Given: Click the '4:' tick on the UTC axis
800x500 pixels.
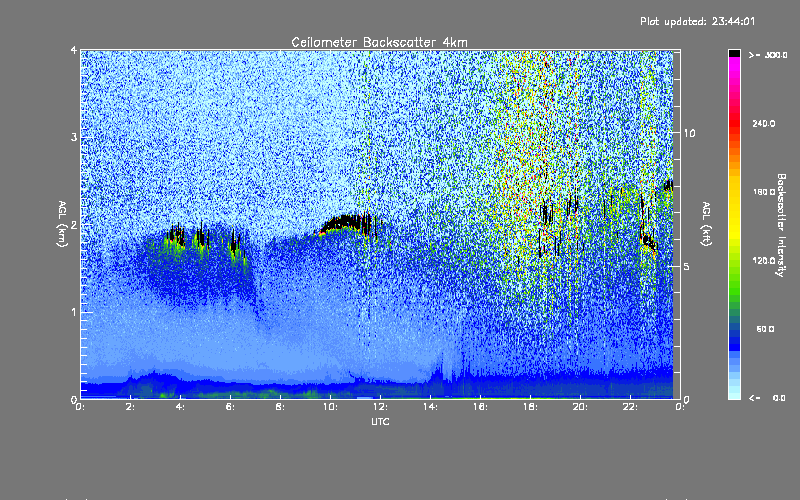Looking at the screenshot, I should 180,407.
